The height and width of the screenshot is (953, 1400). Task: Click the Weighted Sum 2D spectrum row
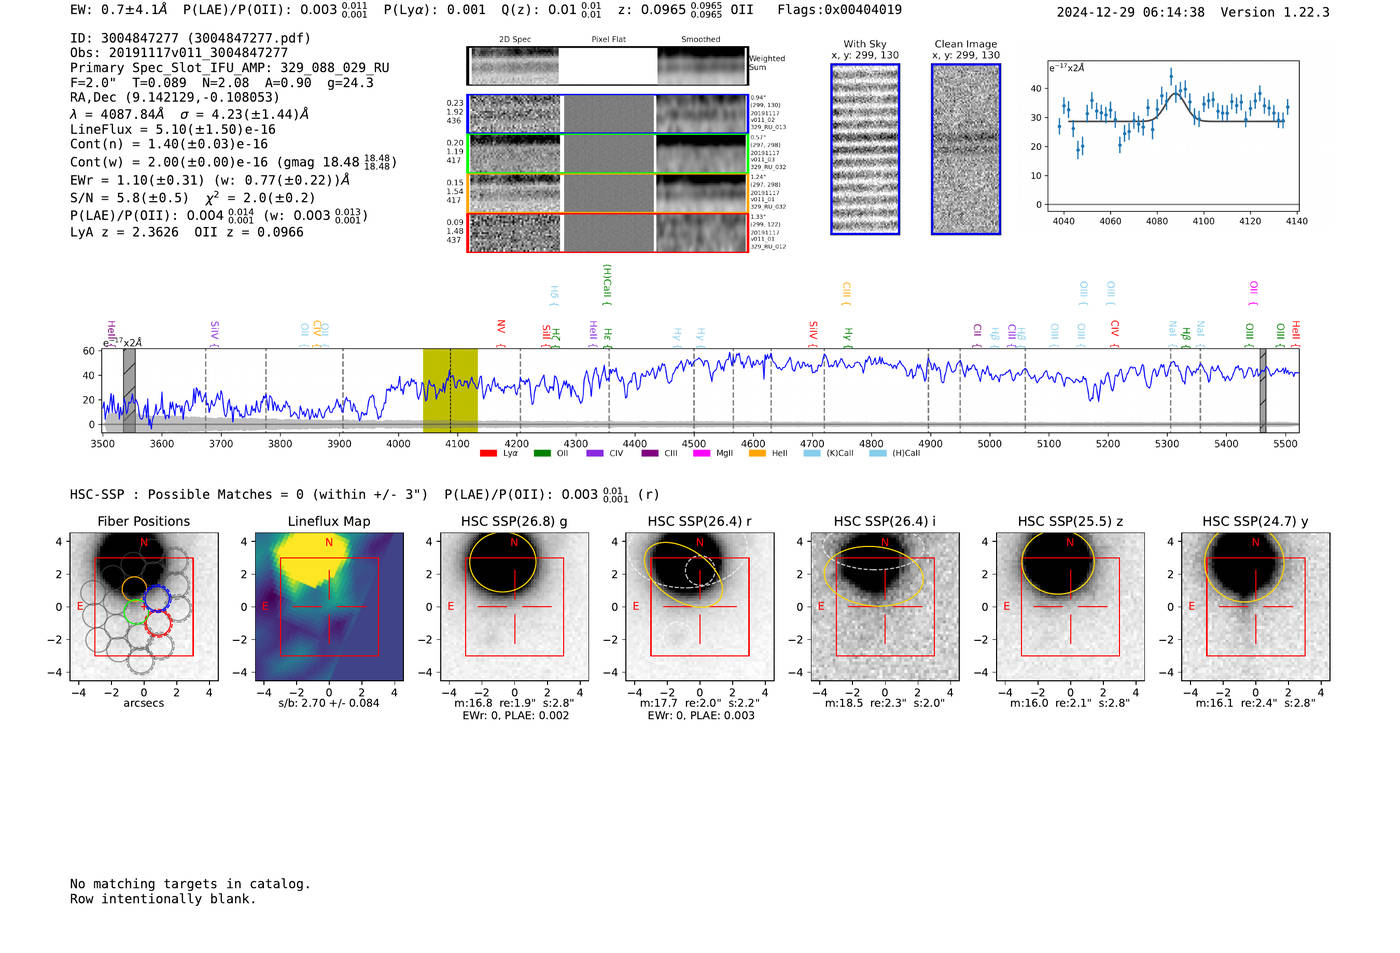click(608, 66)
